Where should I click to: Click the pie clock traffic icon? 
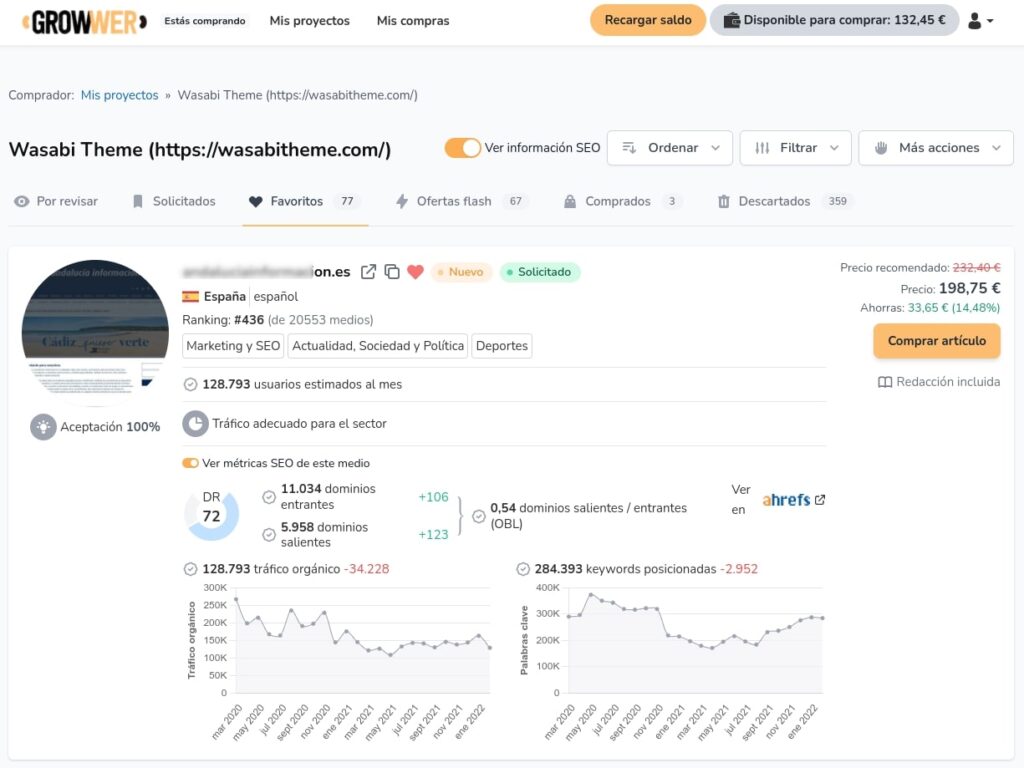195,424
